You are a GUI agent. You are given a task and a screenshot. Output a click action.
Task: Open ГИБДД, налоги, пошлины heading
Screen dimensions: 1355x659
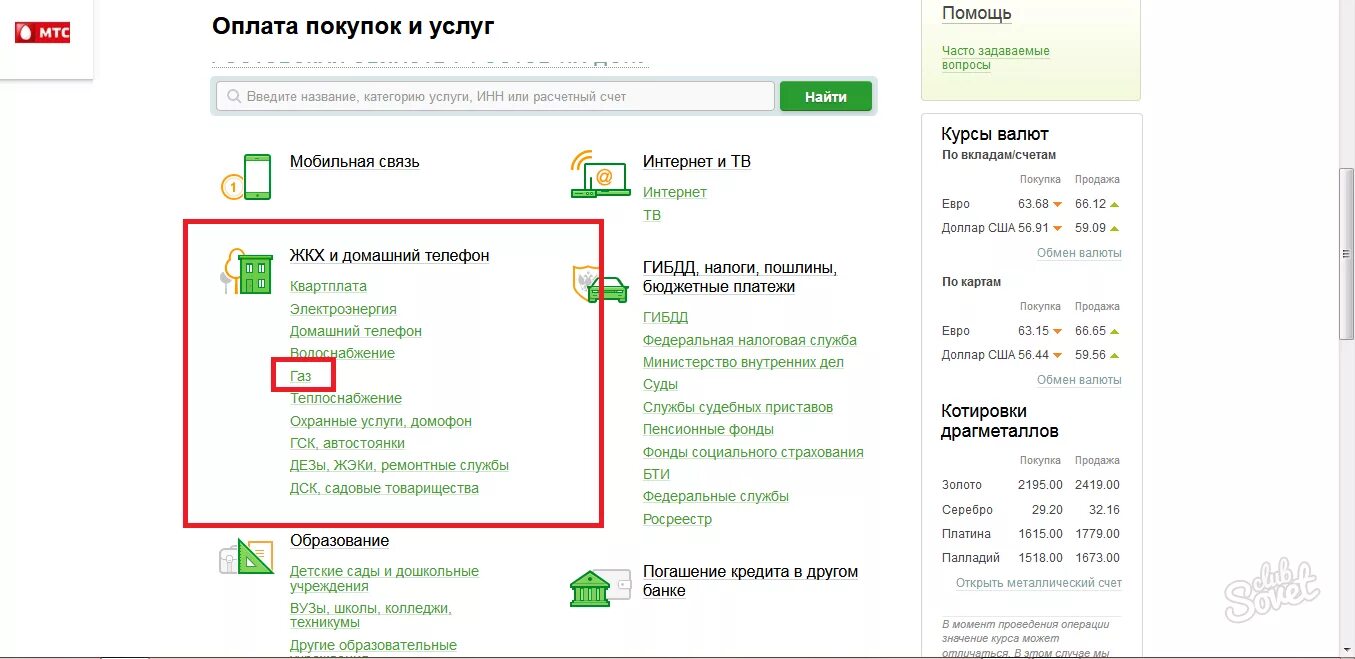tap(739, 277)
